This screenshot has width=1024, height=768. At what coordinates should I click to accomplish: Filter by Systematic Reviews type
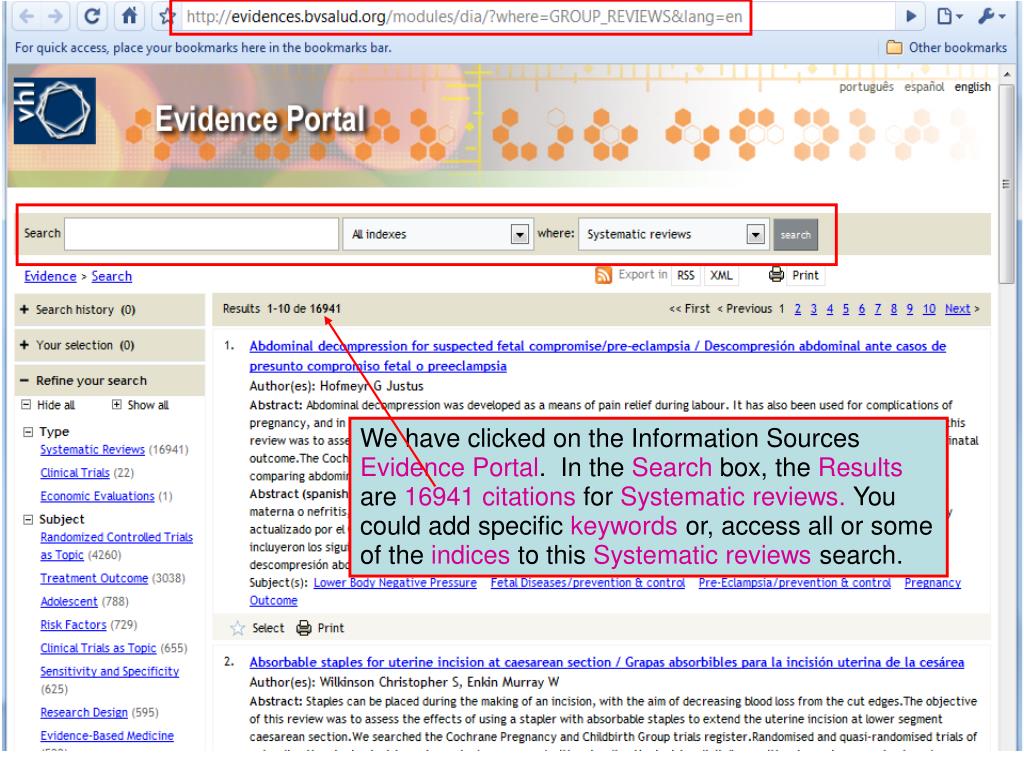(92, 449)
